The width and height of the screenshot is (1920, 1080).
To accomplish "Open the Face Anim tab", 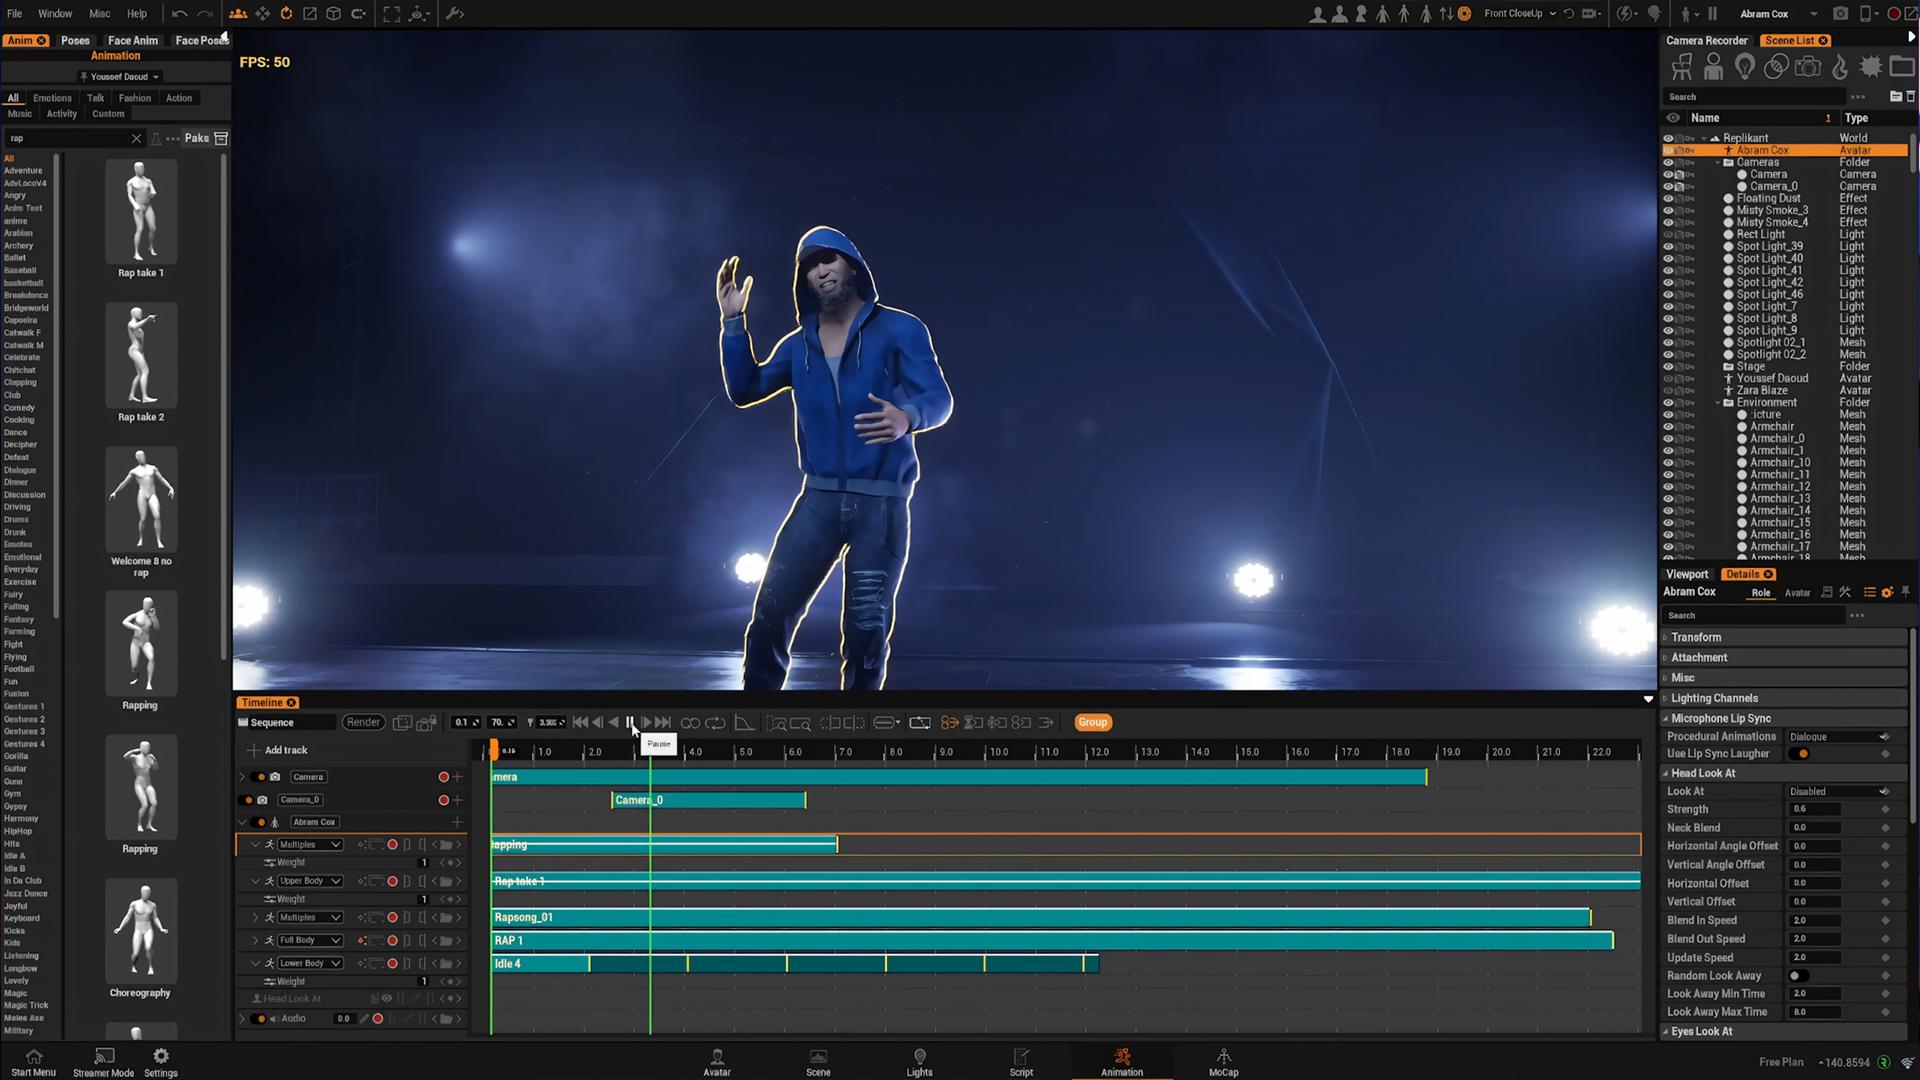I will pos(133,40).
